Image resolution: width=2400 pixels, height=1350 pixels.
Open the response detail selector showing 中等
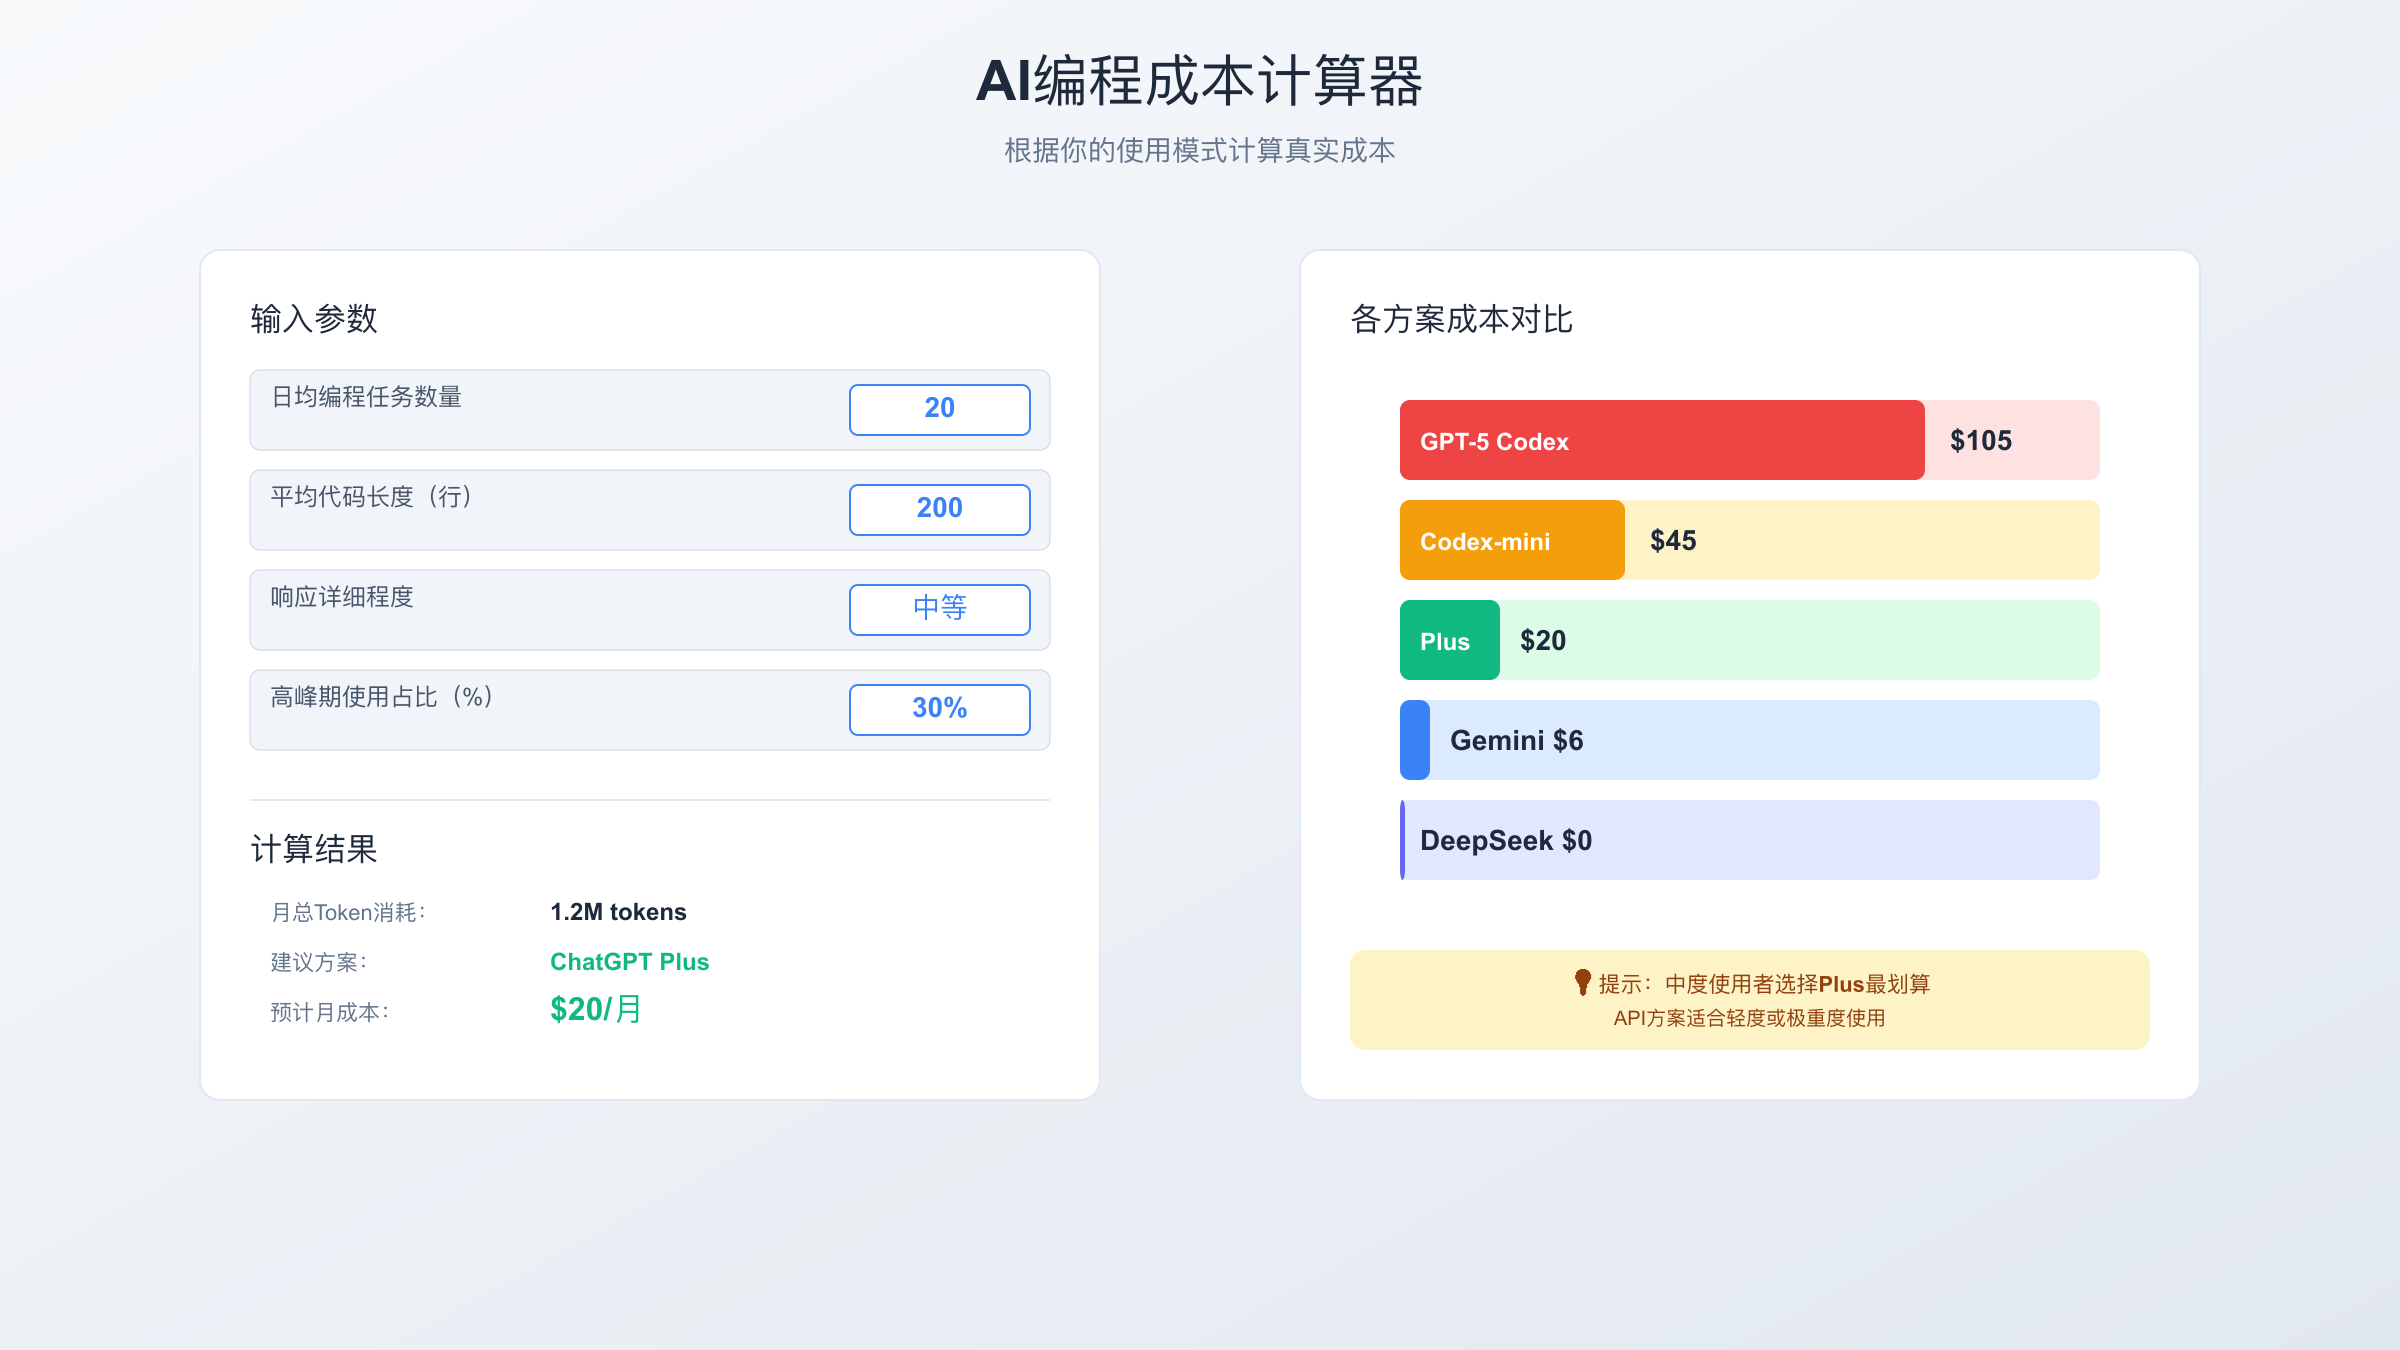[939, 610]
